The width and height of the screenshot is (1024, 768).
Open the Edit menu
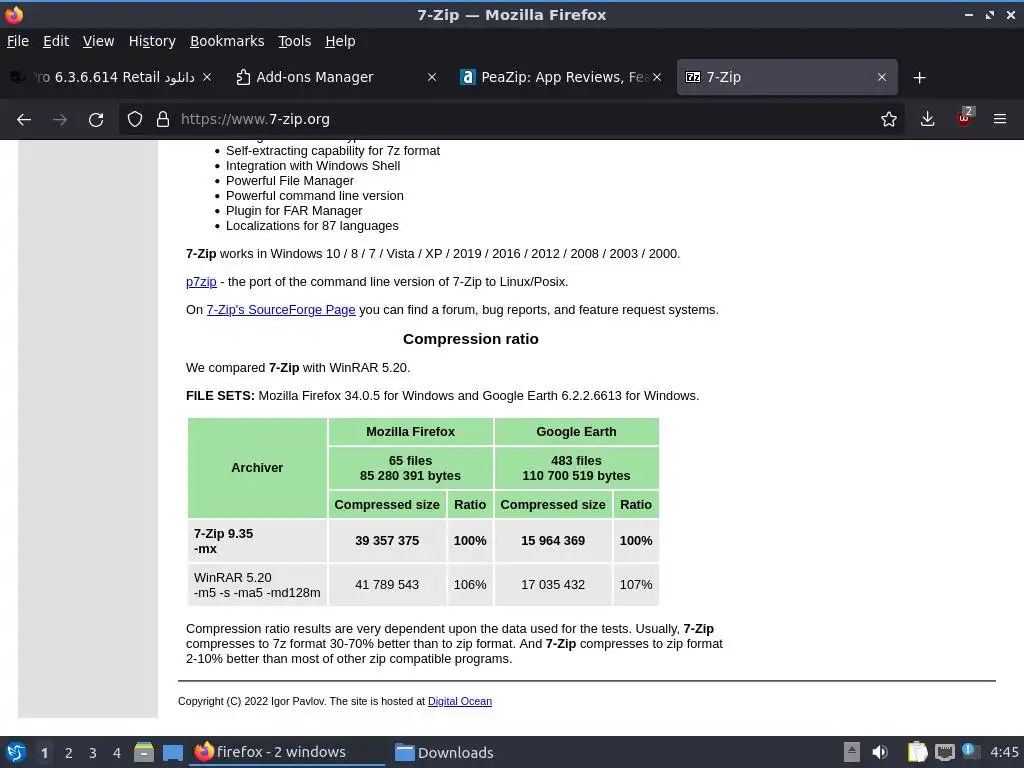click(56, 41)
